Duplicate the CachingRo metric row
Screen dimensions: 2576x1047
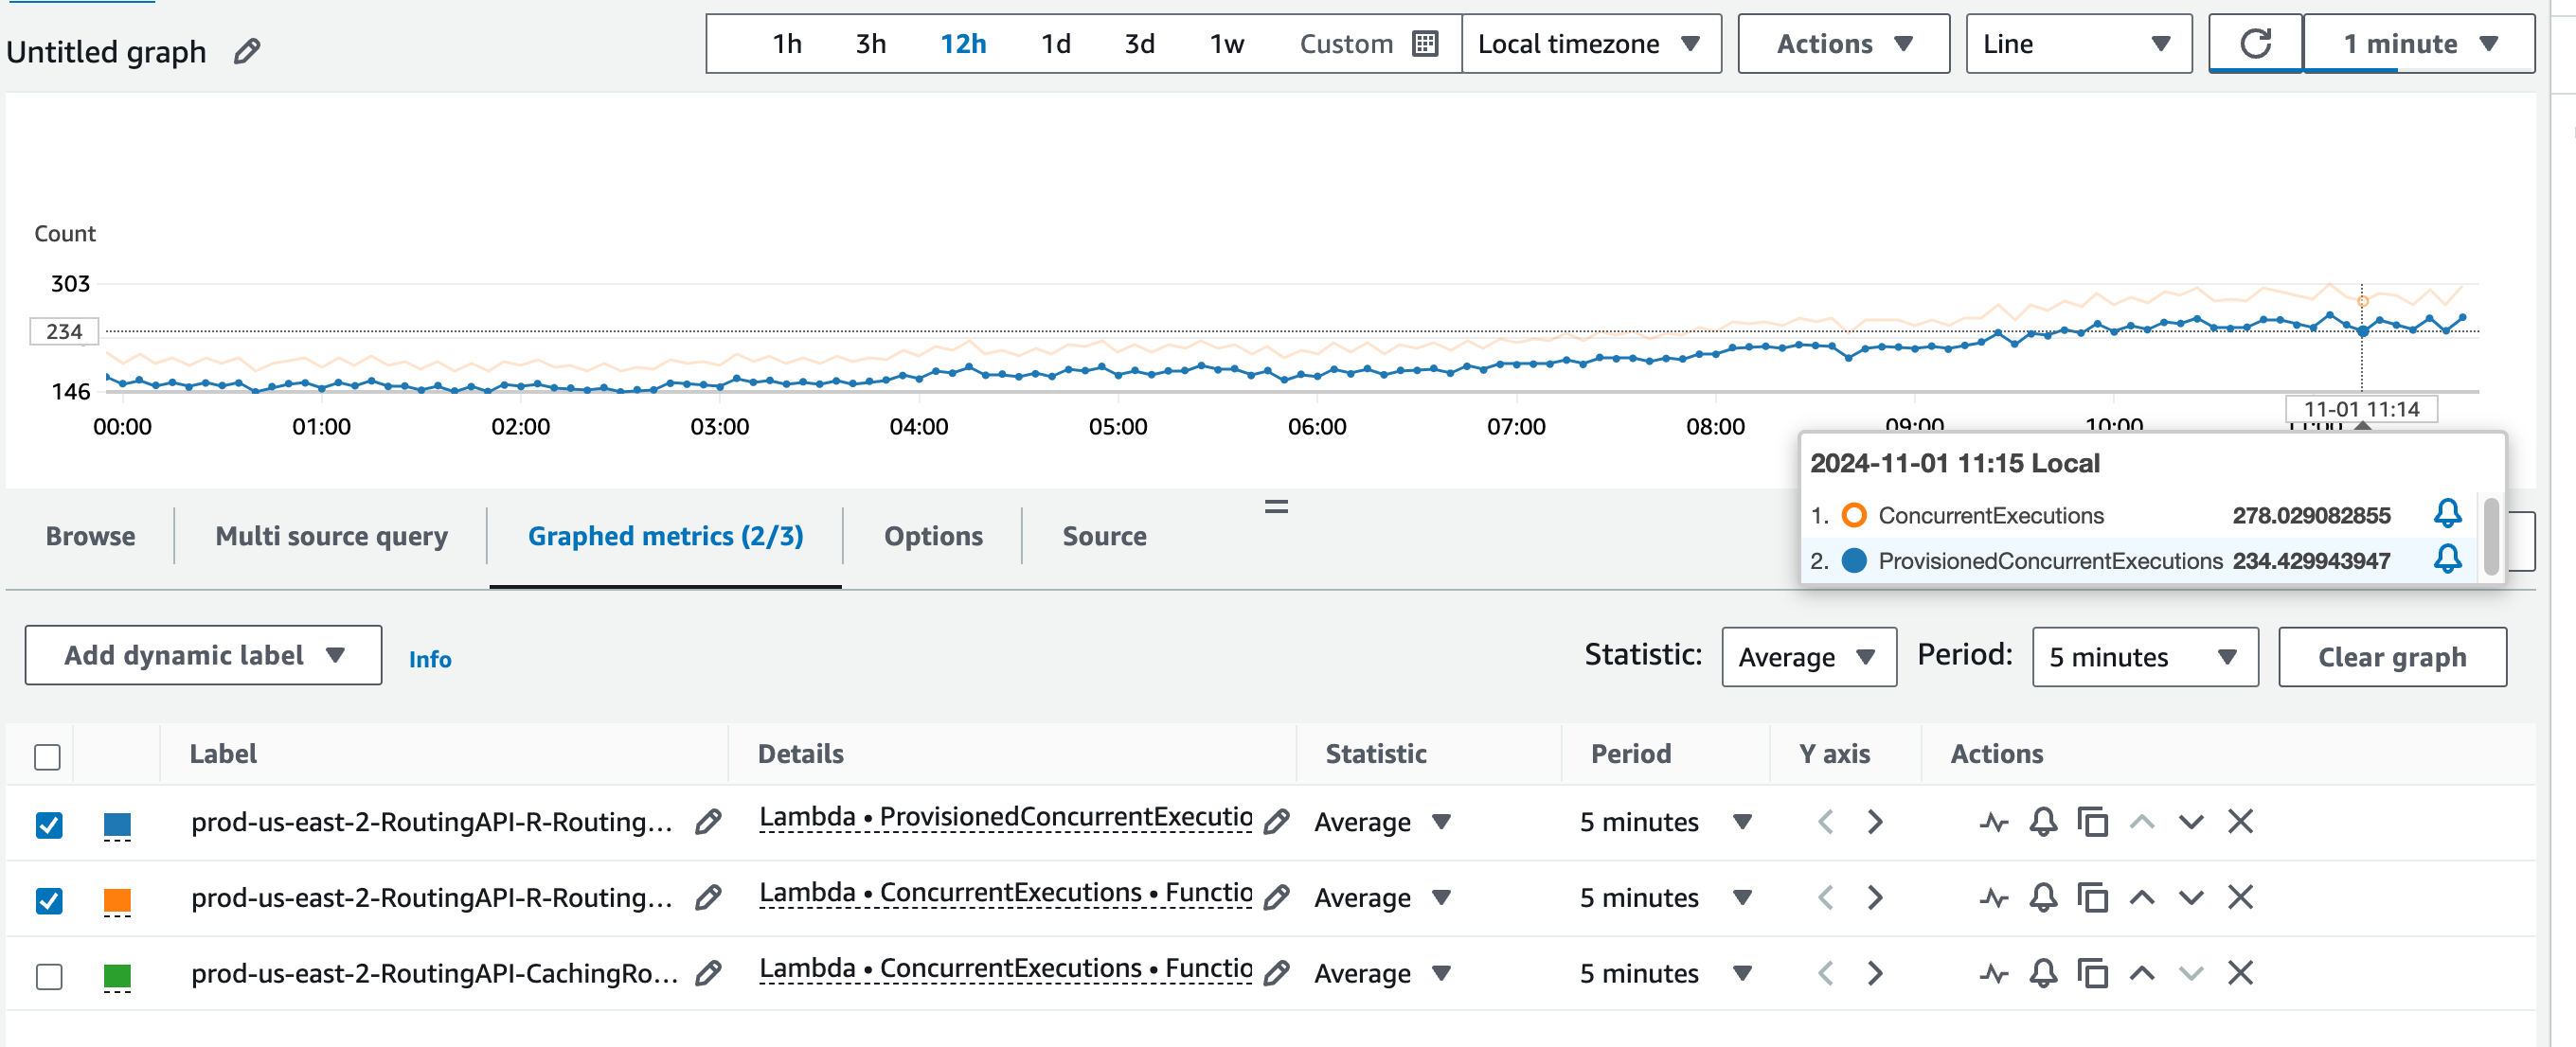coord(2092,973)
